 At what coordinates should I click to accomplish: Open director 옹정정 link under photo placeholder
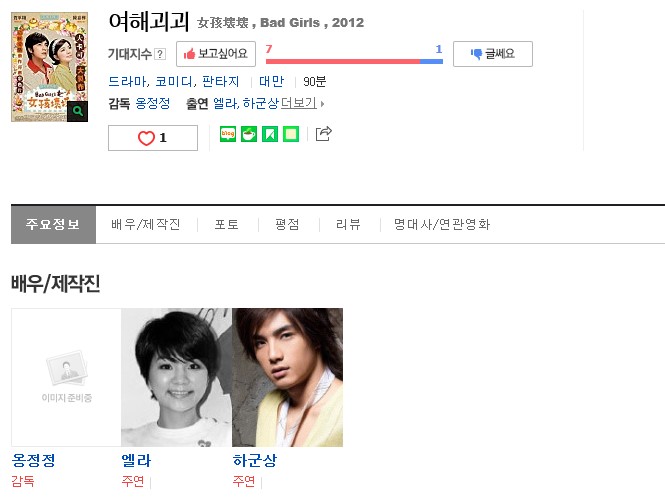click(33, 460)
